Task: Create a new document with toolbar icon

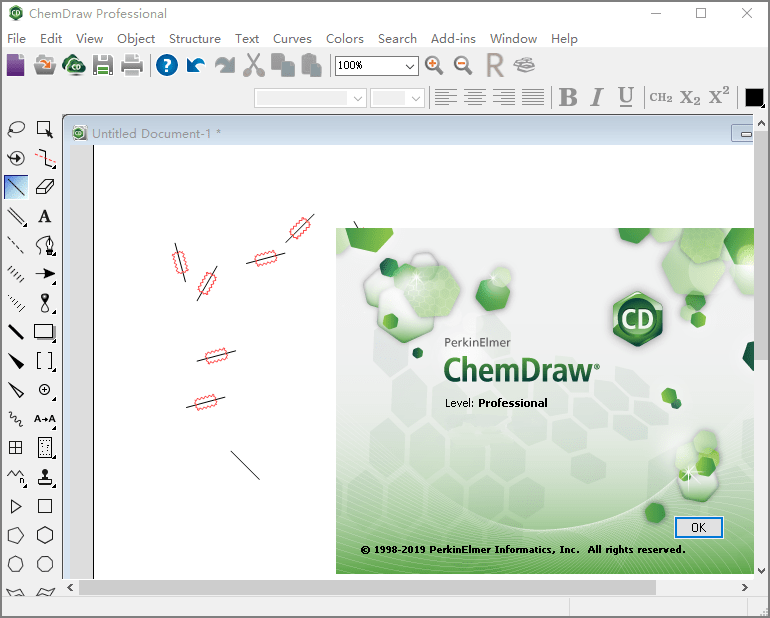Action: 15,65
